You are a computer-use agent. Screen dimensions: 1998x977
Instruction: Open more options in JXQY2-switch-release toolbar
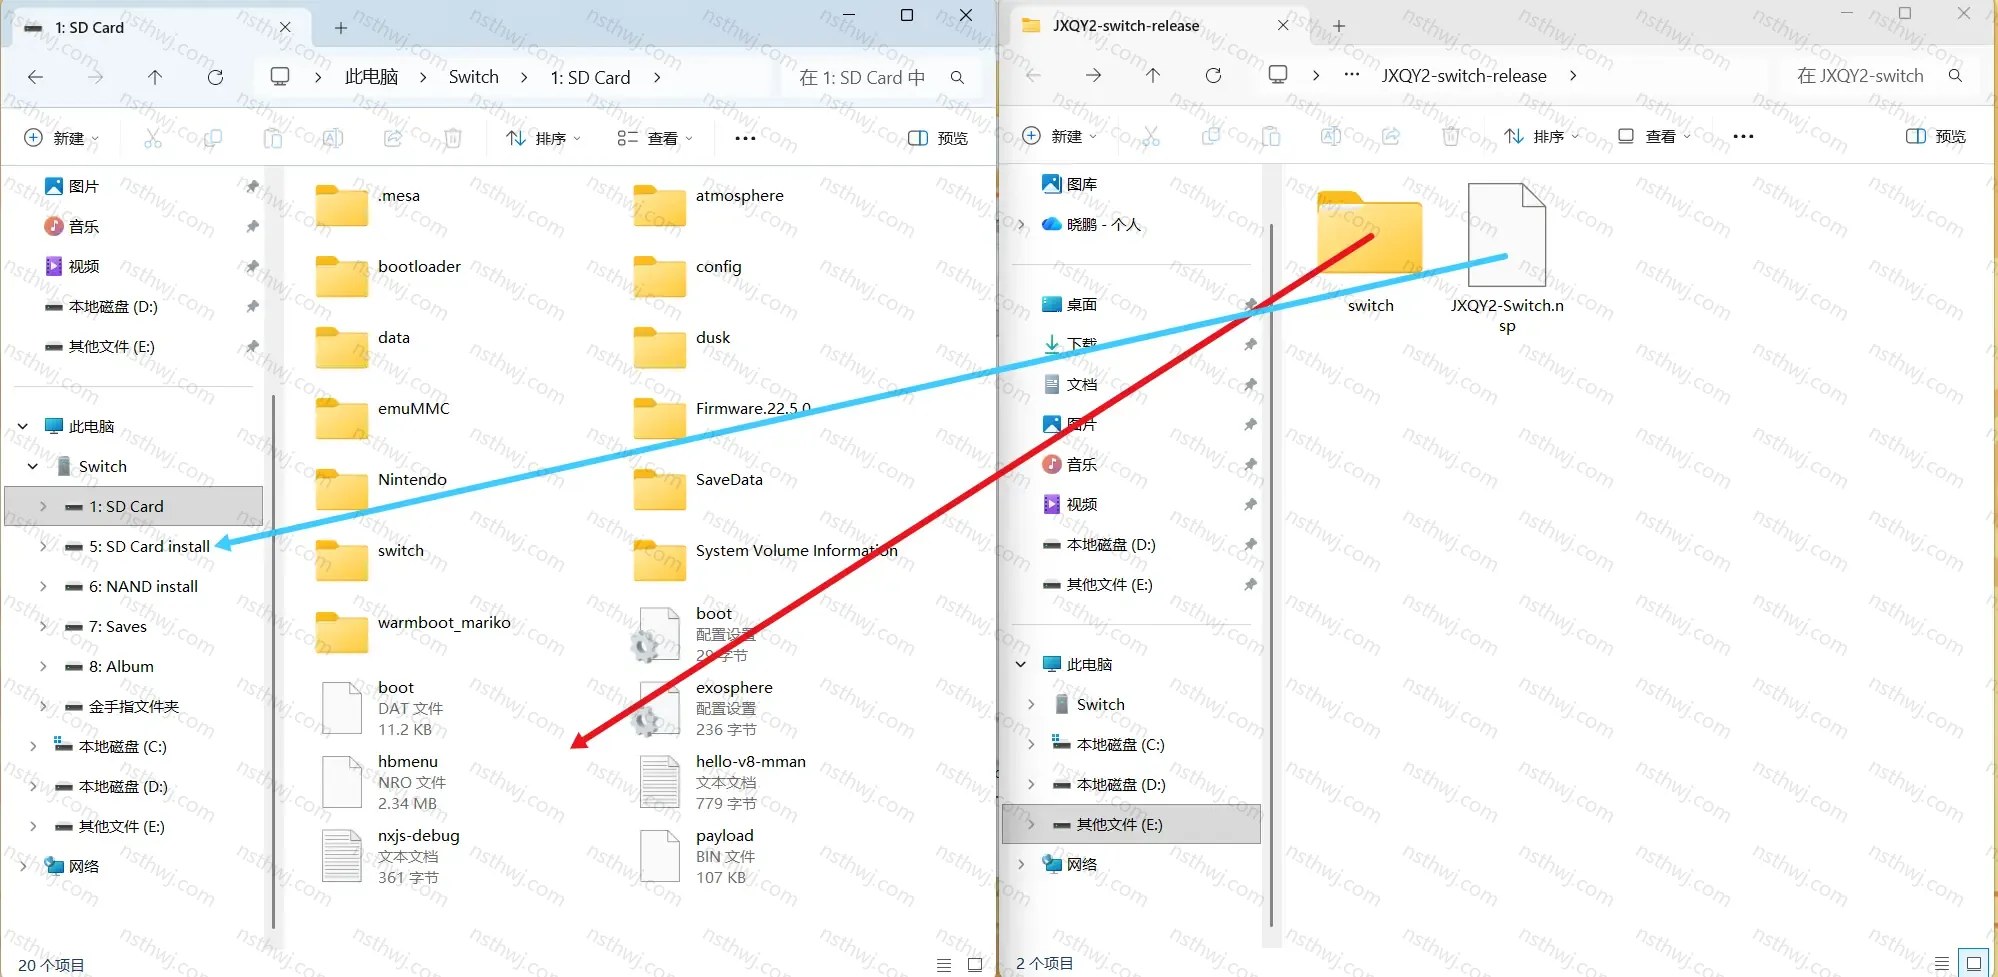click(x=1743, y=136)
